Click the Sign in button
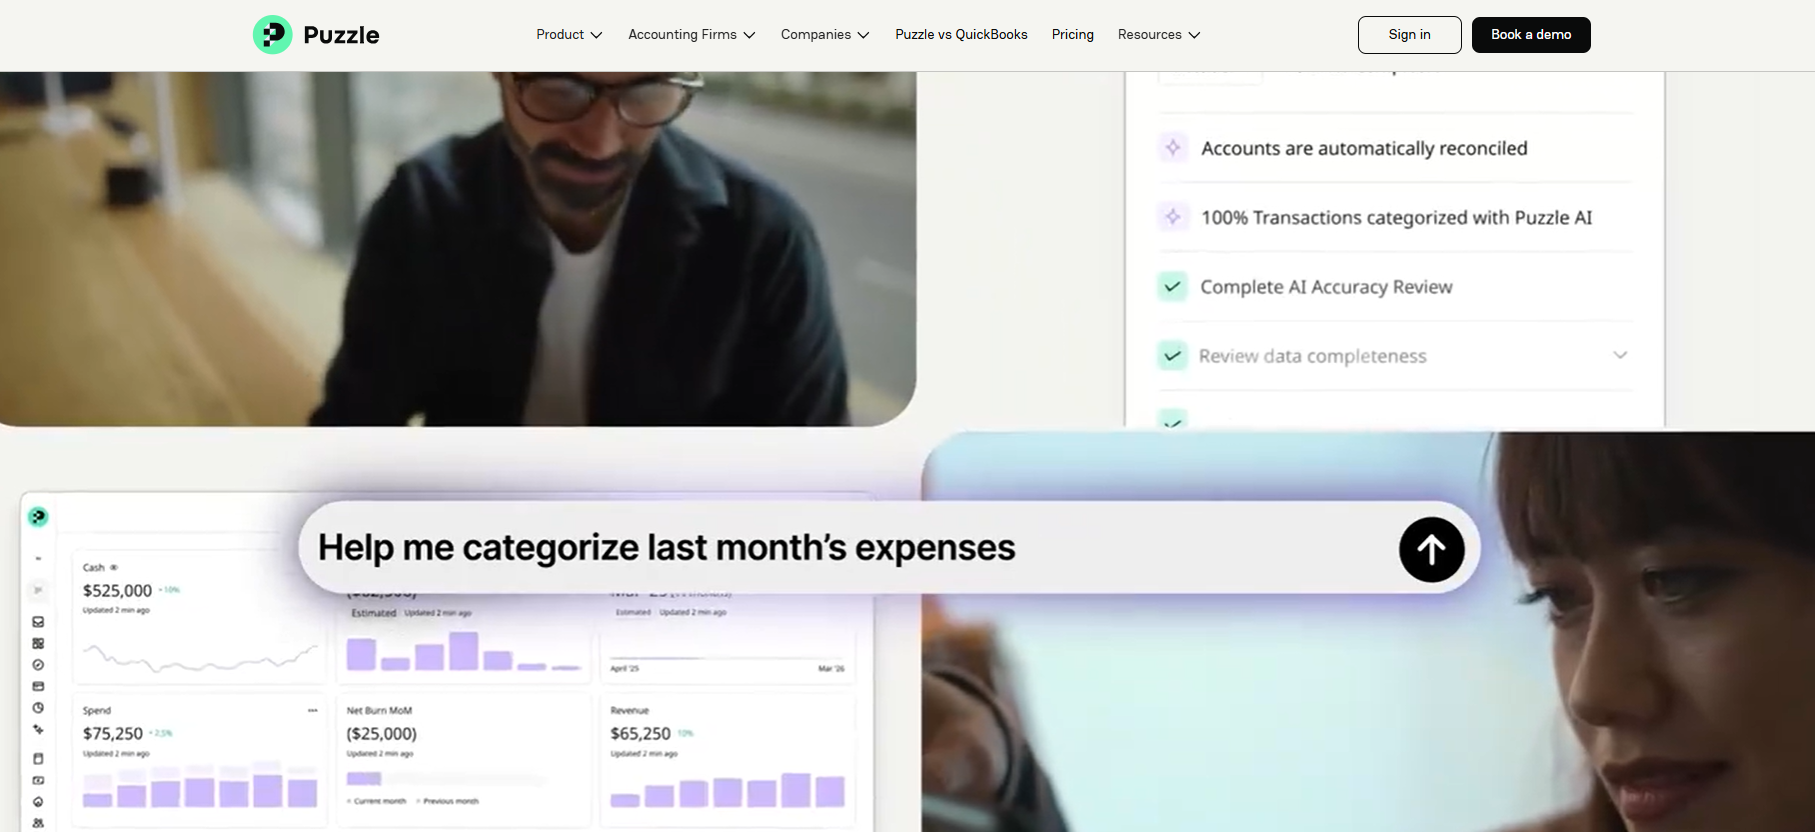Image resolution: width=1815 pixels, height=832 pixels. 1409,35
